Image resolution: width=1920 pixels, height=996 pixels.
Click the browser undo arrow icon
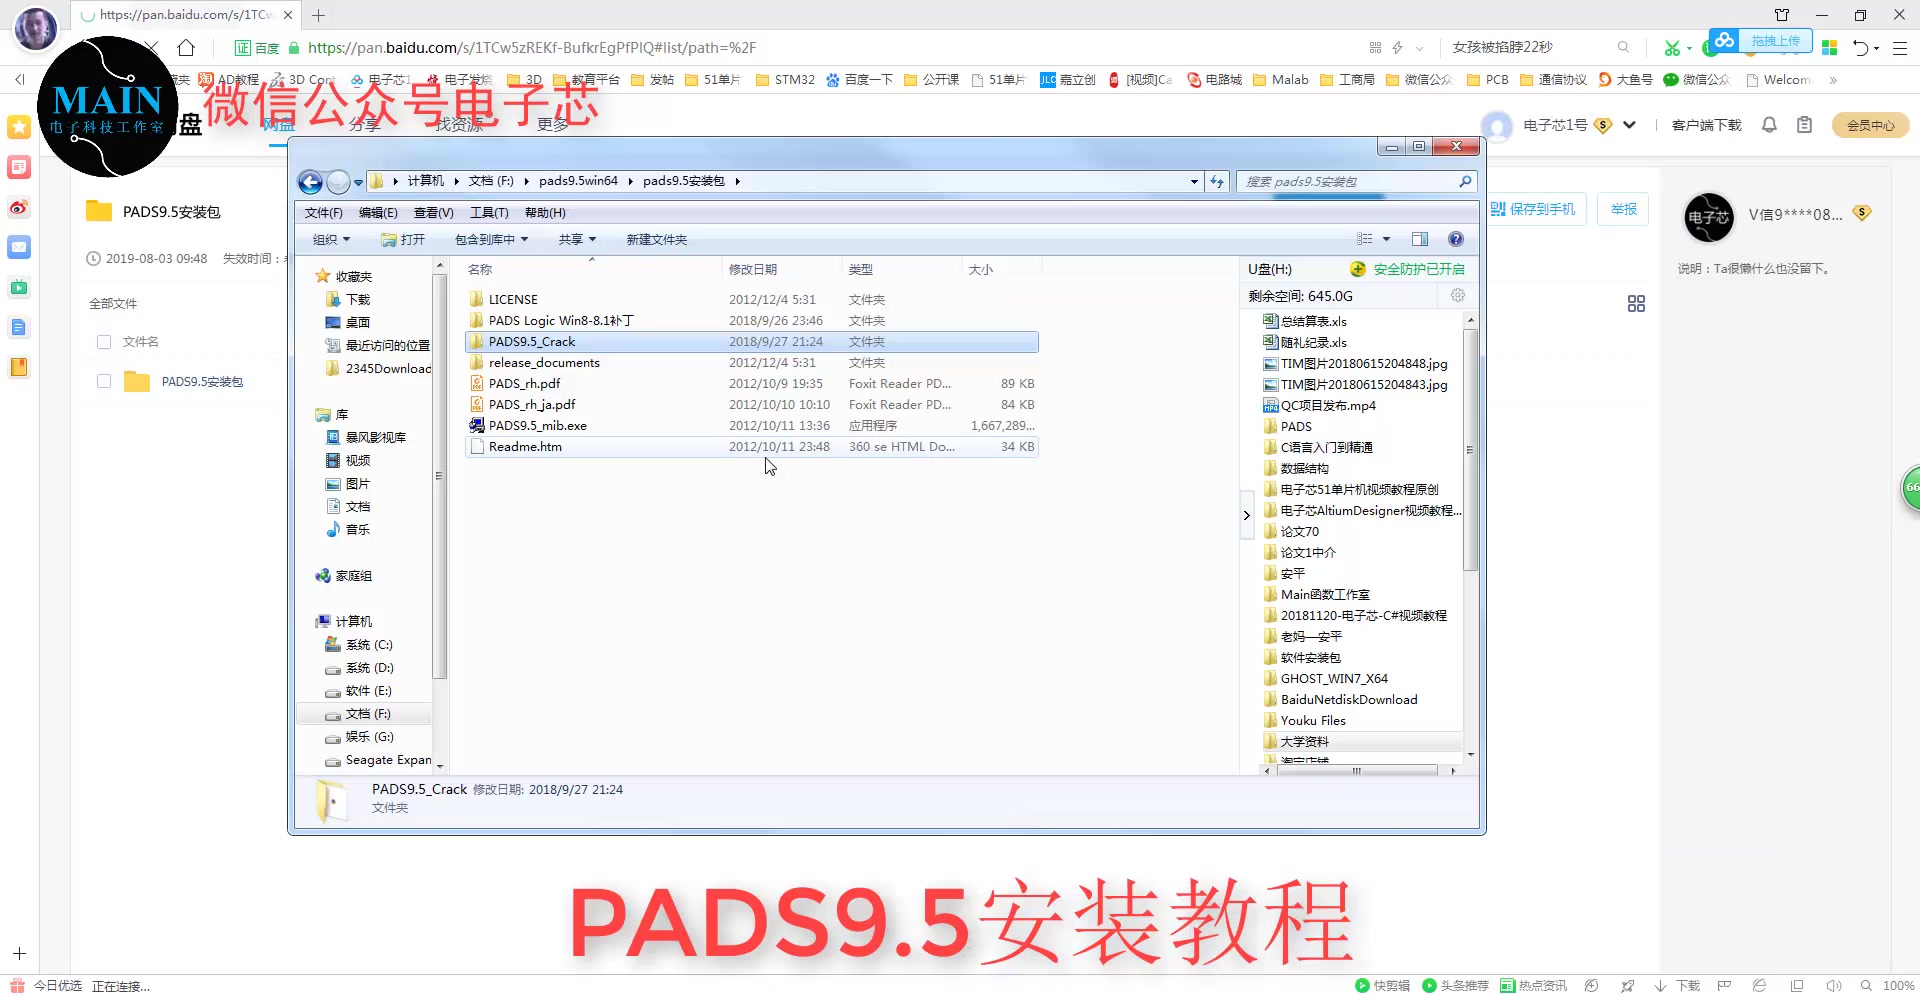click(x=1860, y=47)
